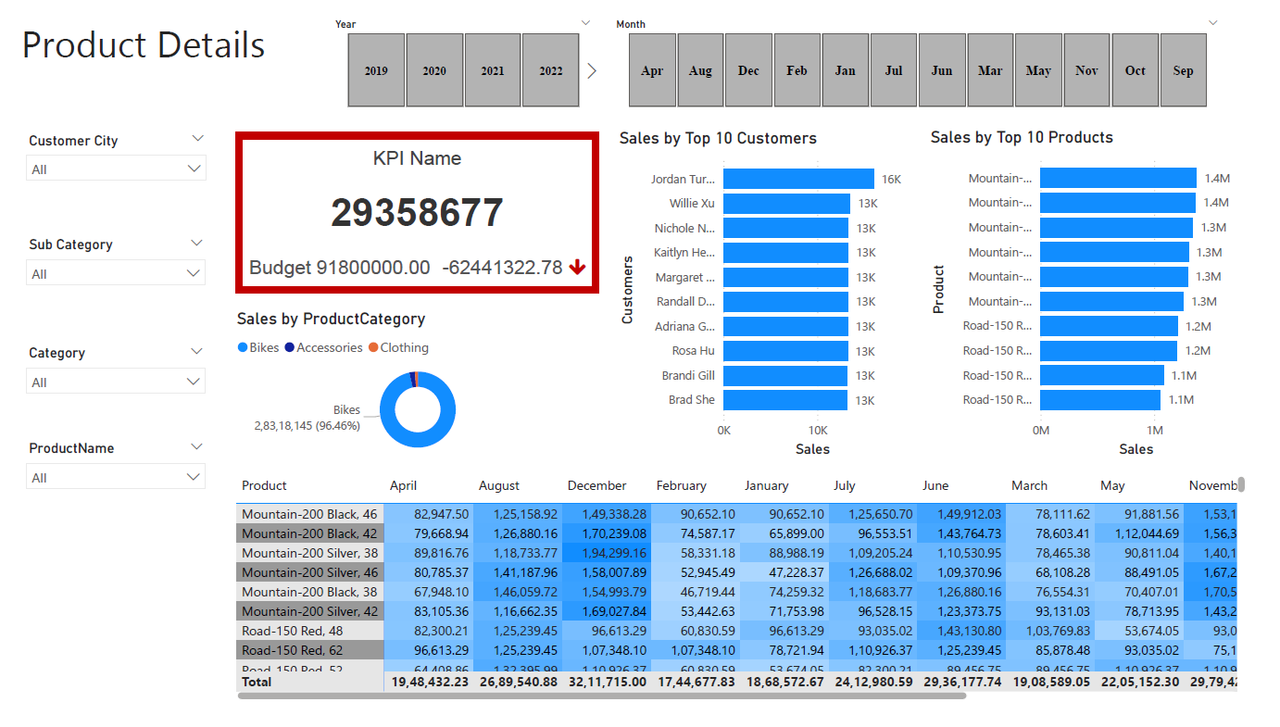This screenshot has height=727, width=1280.
Task: Open the Month slicer header chevron
Action: (1212, 21)
